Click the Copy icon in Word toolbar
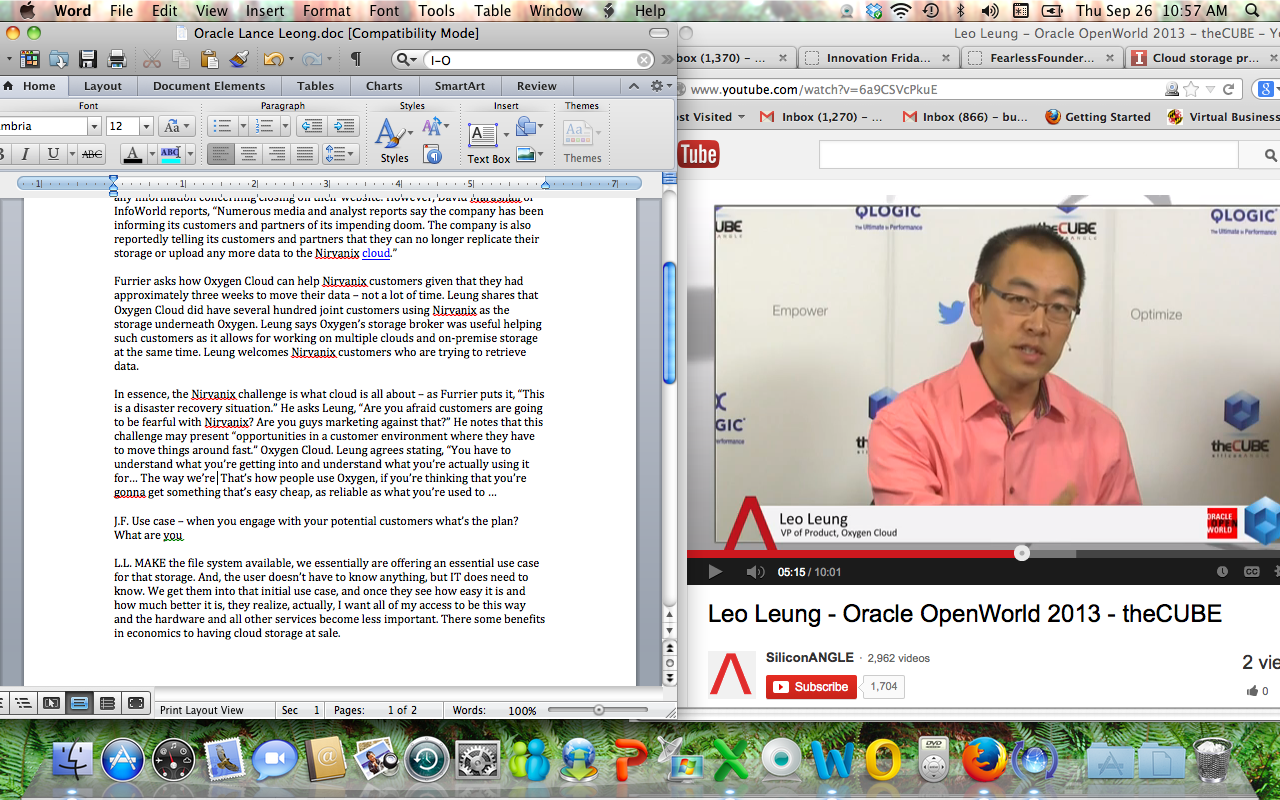The image size is (1280, 800). coord(180,59)
